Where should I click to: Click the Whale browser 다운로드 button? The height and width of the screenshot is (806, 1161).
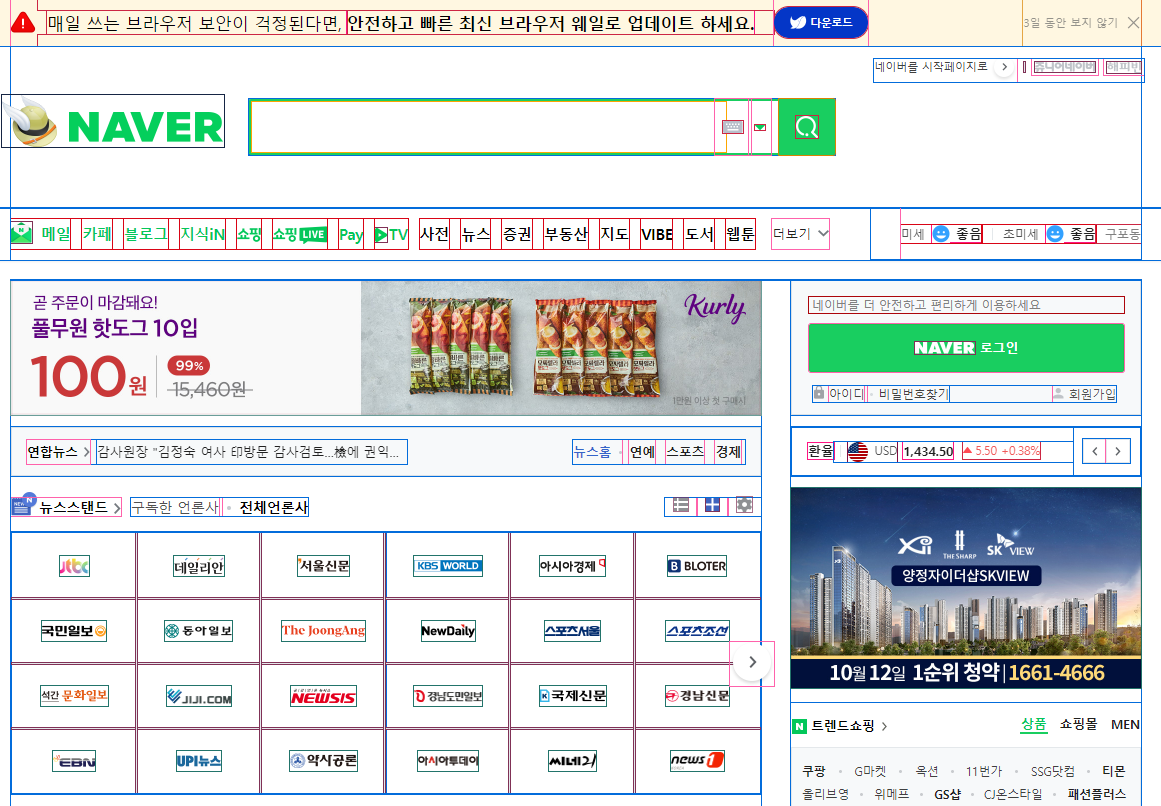click(820, 23)
